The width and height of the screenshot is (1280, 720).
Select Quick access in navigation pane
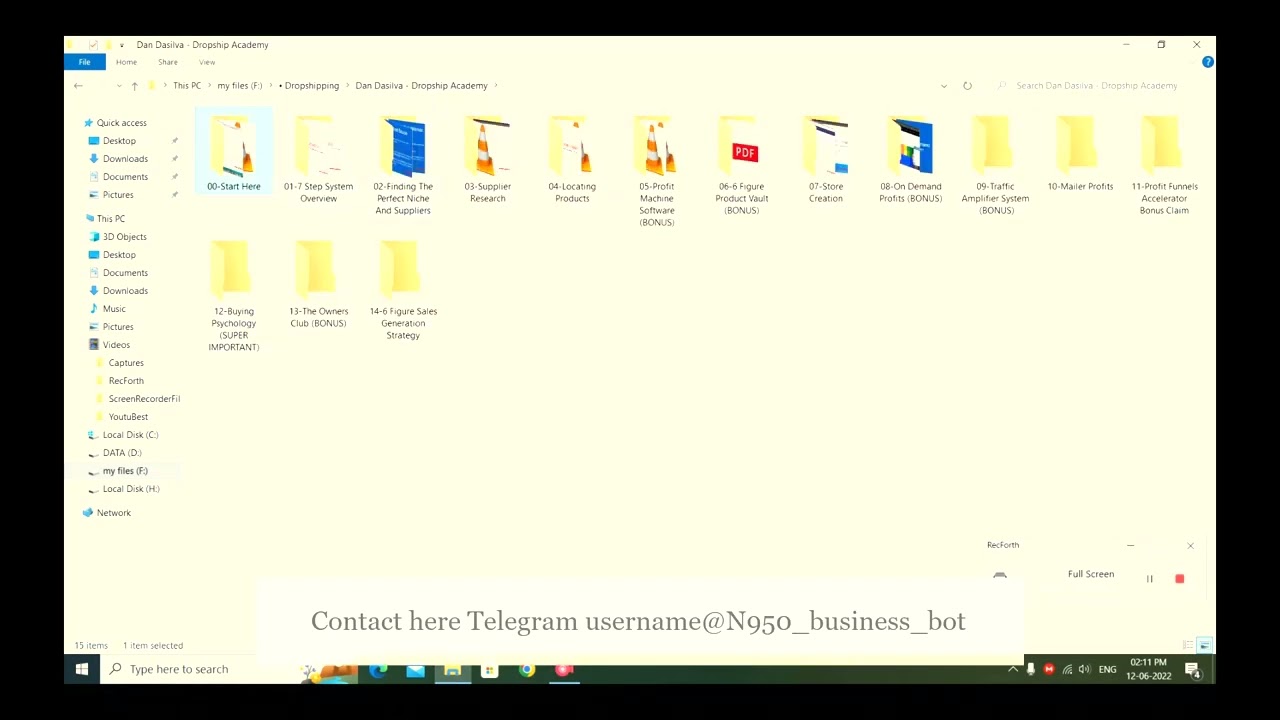click(121, 123)
